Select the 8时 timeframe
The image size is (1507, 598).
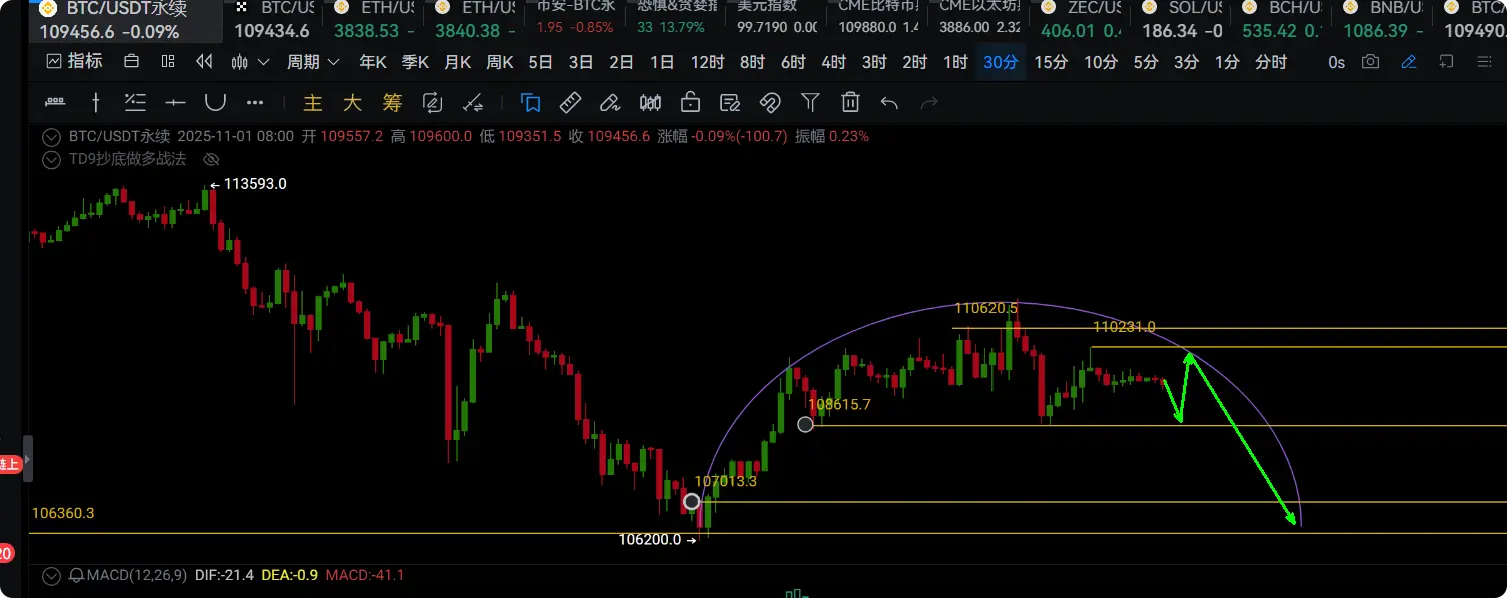pos(752,62)
